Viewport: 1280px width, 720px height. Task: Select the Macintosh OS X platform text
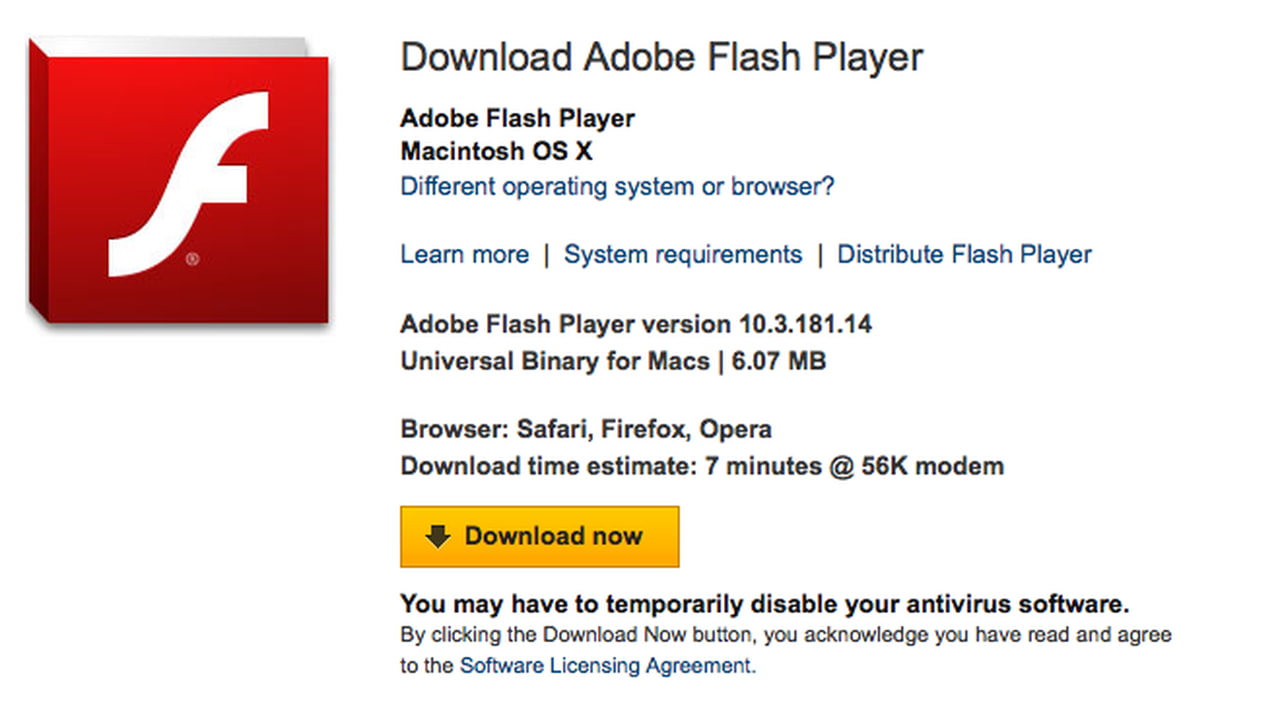[x=496, y=152]
